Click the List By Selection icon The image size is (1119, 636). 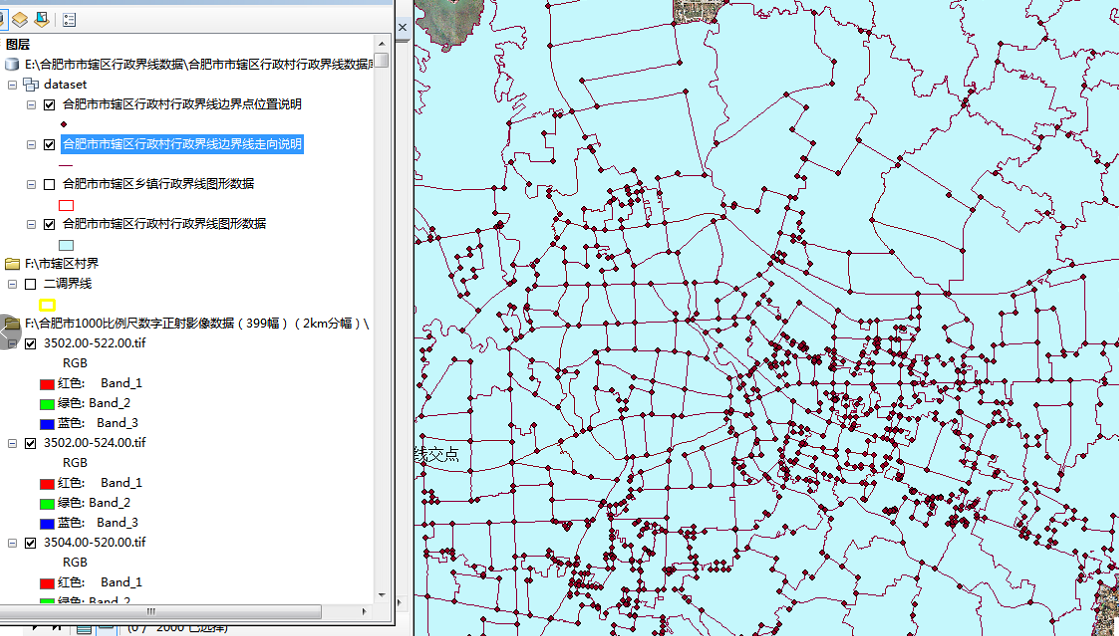coord(42,19)
